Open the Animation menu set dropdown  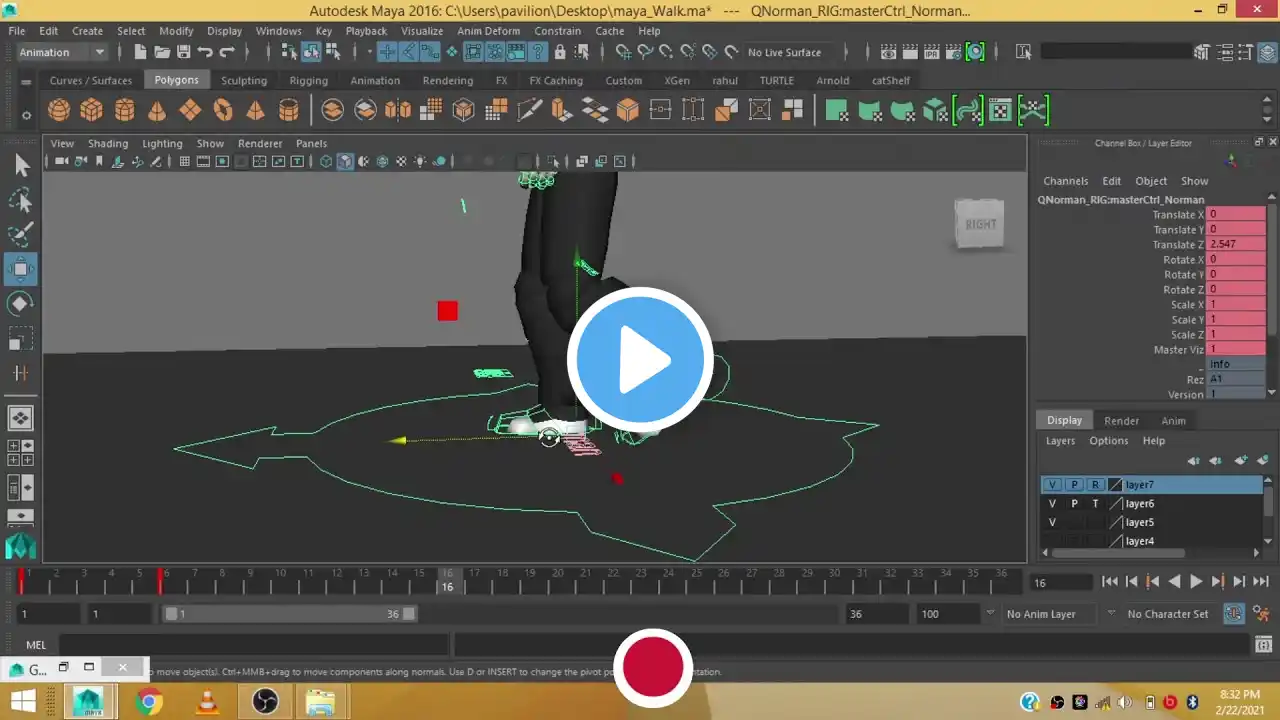(x=62, y=52)
